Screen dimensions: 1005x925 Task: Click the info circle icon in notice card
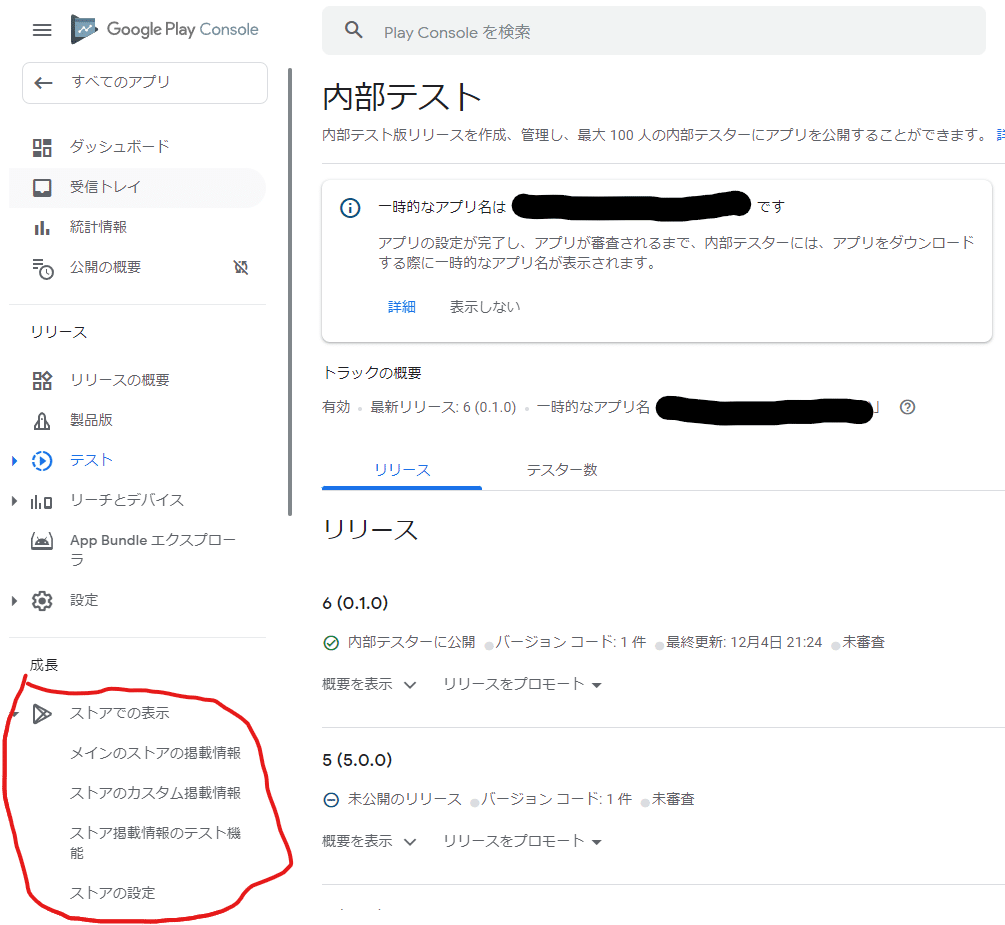350,208
